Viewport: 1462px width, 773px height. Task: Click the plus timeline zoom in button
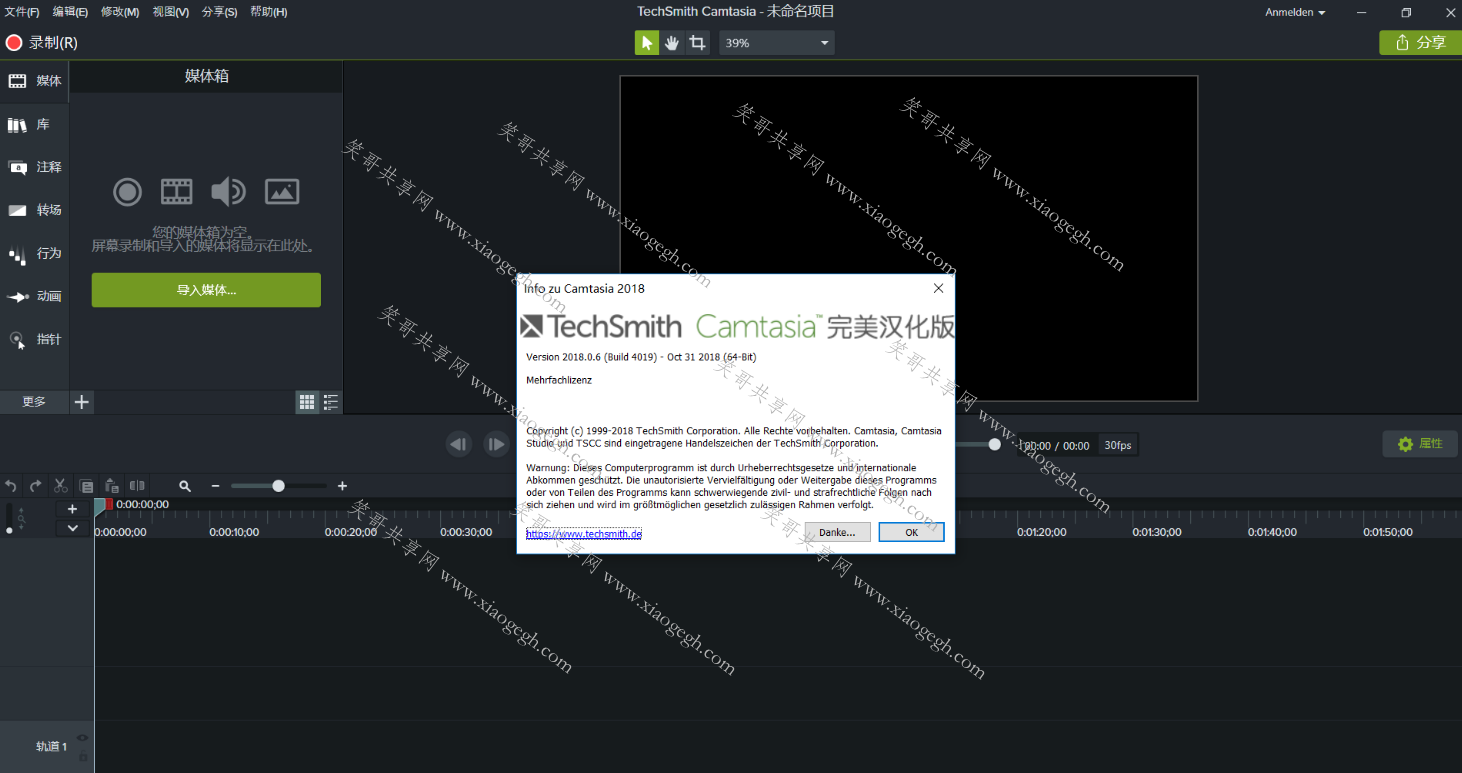coord(342,486)
